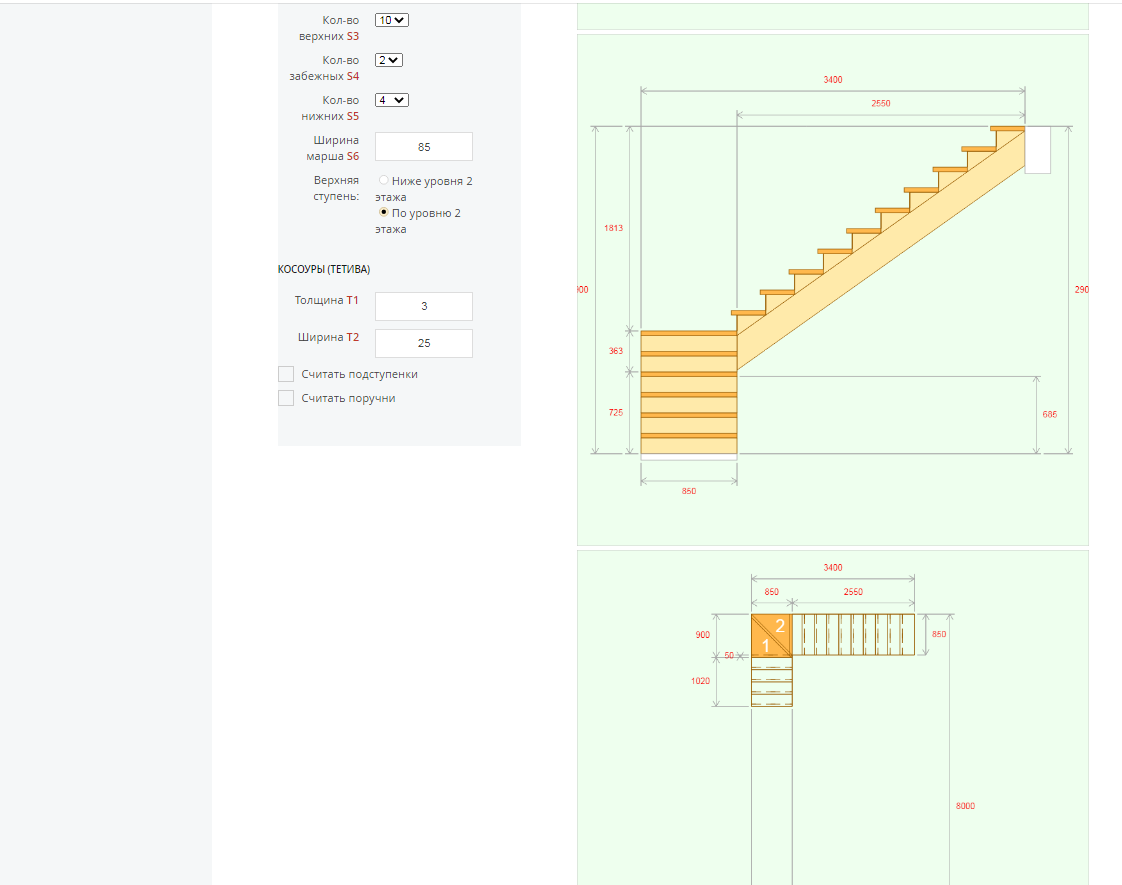The width and height of the screenshot is (1122, 885).
Task: Click the 8000 dimension in plan view
Action: point(965,806)
